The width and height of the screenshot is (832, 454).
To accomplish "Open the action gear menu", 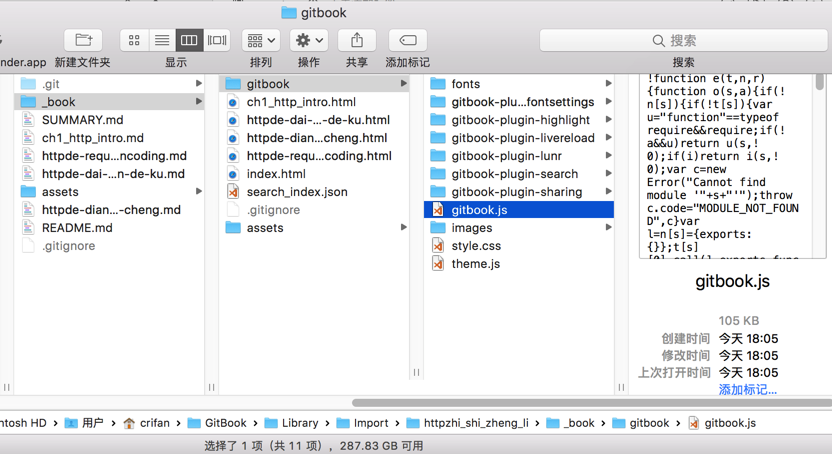I will 309,40.
